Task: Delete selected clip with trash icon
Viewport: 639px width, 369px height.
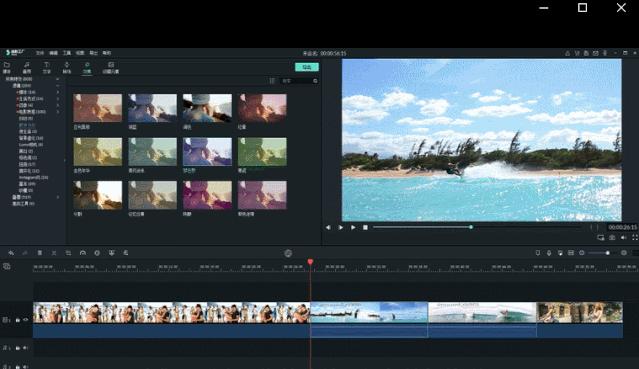Action: coord(40,253)
